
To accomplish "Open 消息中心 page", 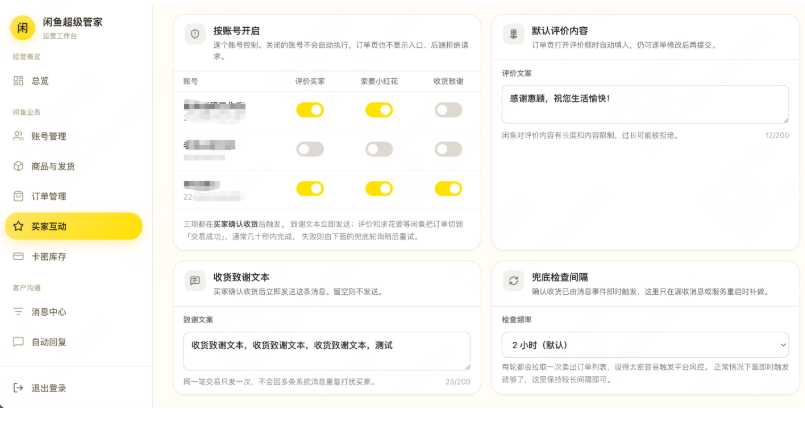I will click(x=73, y=312).
